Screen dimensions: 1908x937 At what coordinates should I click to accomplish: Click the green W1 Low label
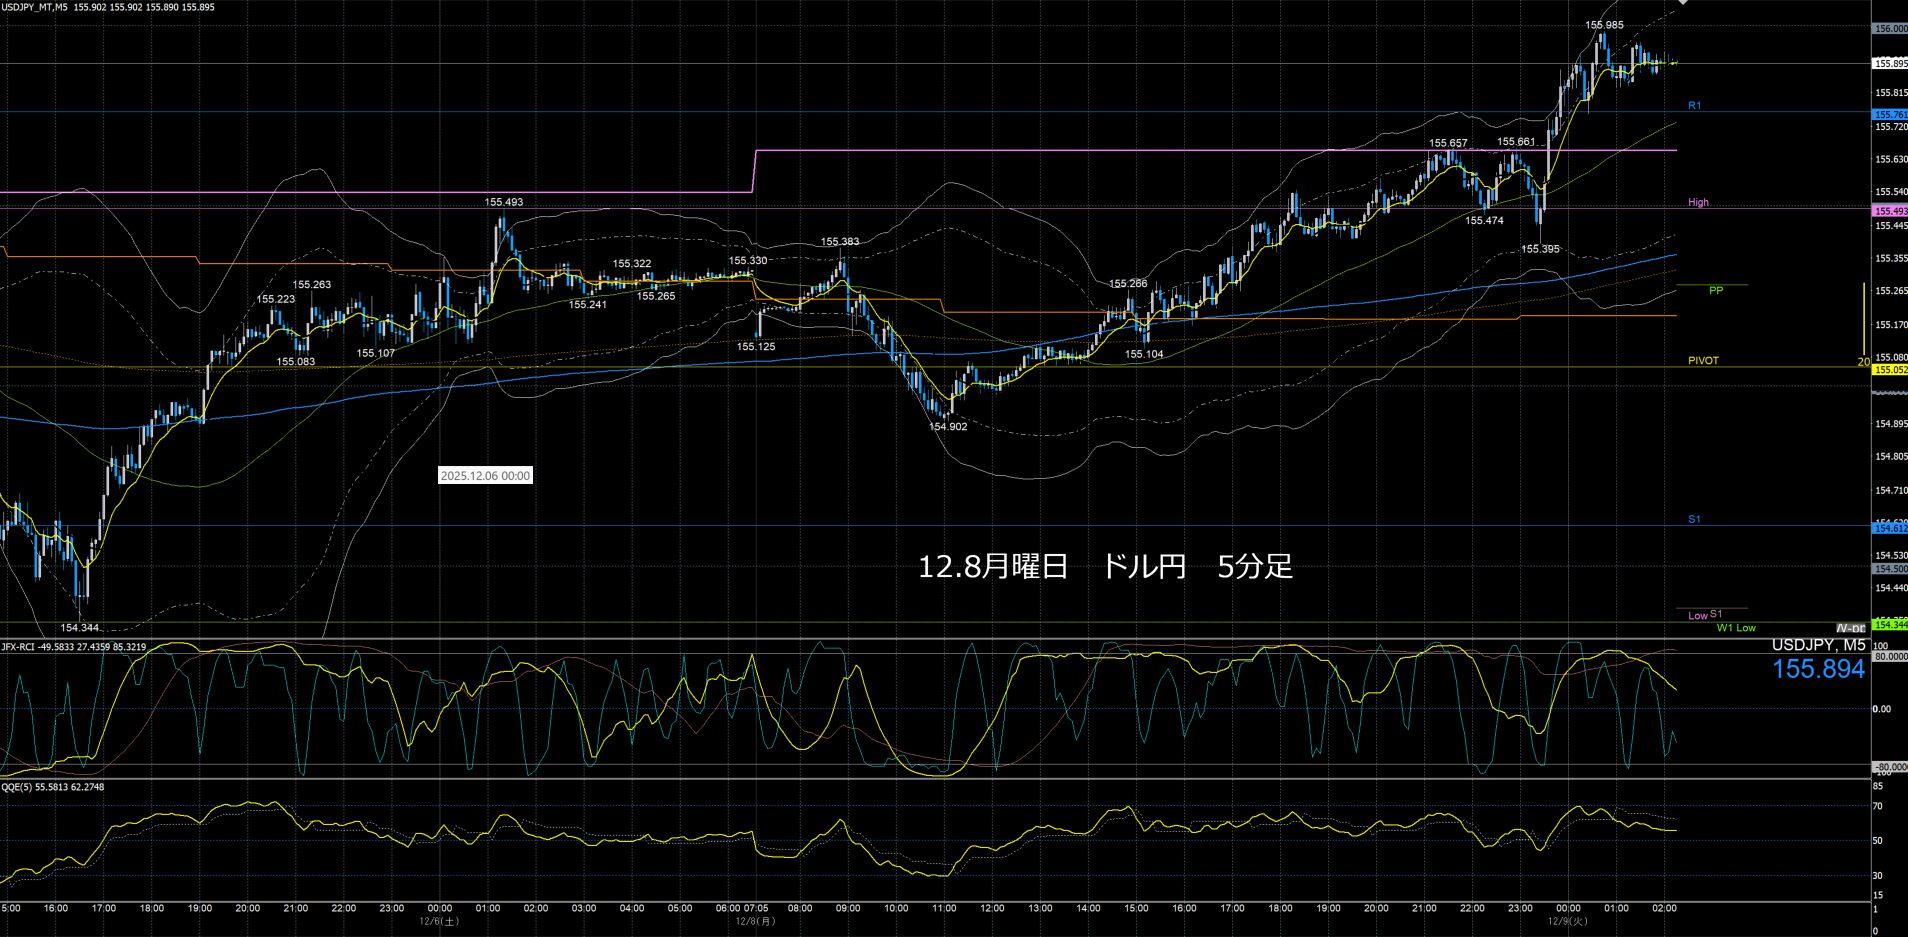1736,628
